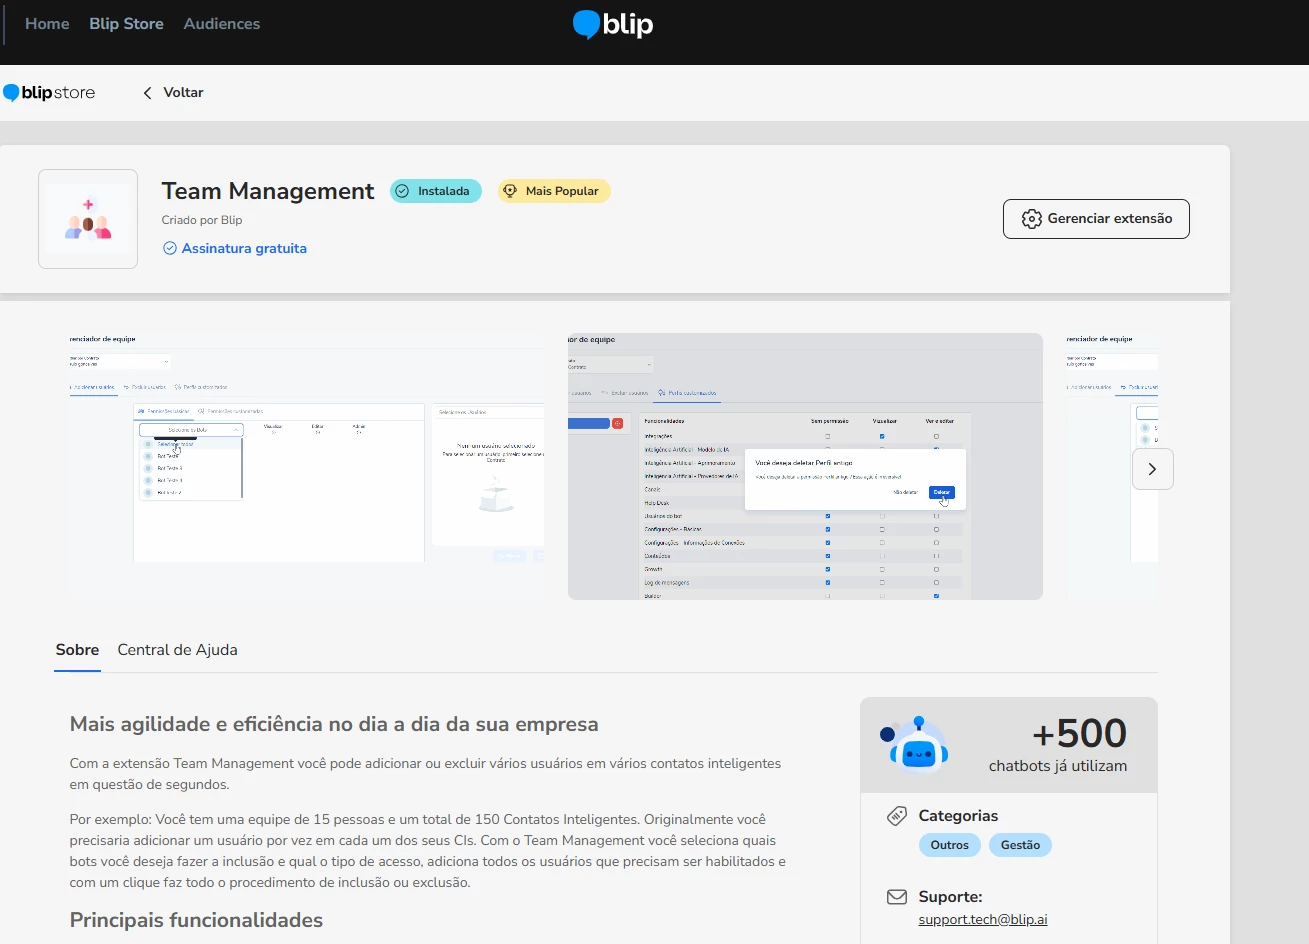Open the Home menu item
This screenshot has height=944, width=1309.
pyautogui.click(x=47, y=24)
